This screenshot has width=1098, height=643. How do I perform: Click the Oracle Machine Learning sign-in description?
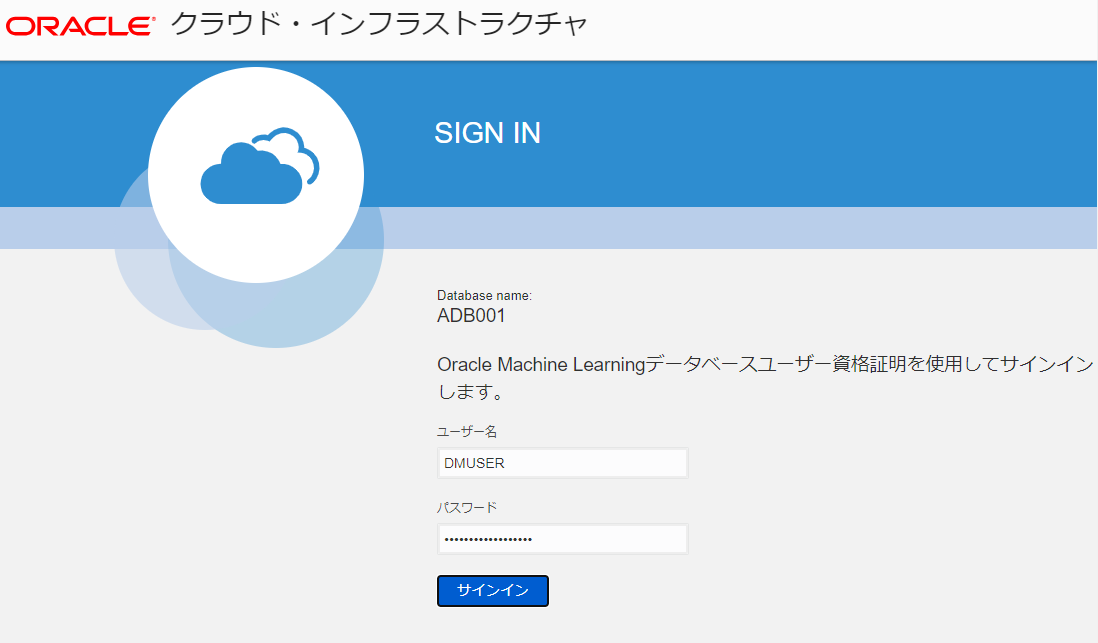765,378
